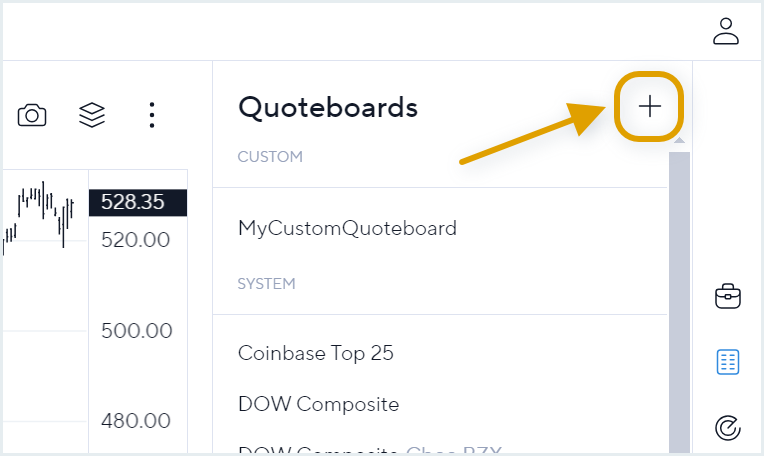
Task: Click the scrollbar up arrow
Action: [679, 141]
